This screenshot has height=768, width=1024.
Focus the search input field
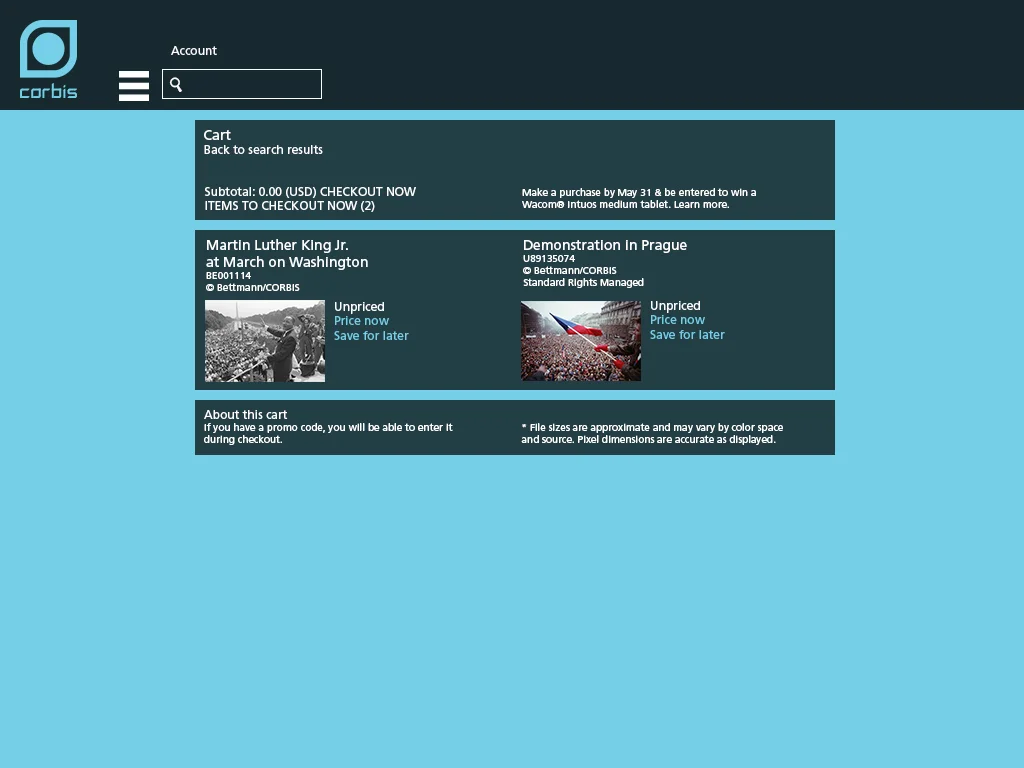click(242, 84)
